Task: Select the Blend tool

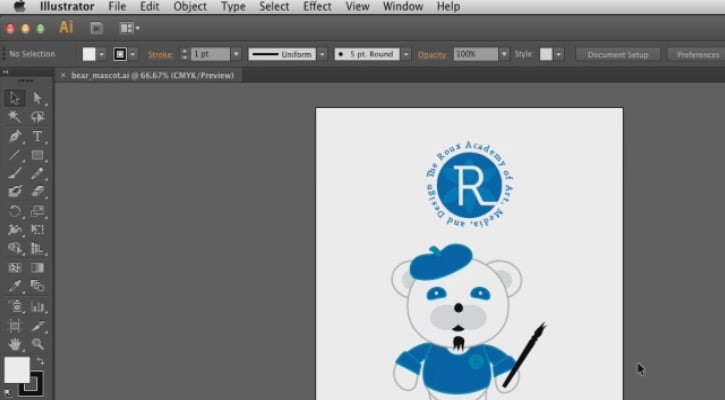Action: tap(37, 286)
